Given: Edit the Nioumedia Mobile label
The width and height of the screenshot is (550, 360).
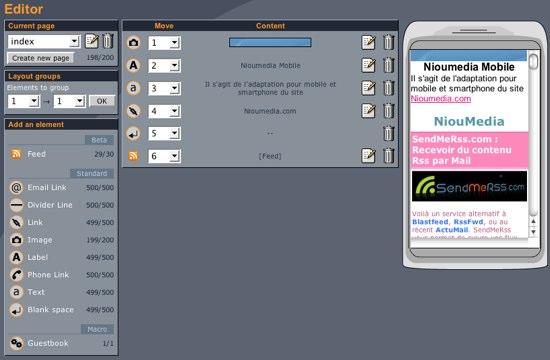Looking at the screenshot, I should tap(368, 65).
